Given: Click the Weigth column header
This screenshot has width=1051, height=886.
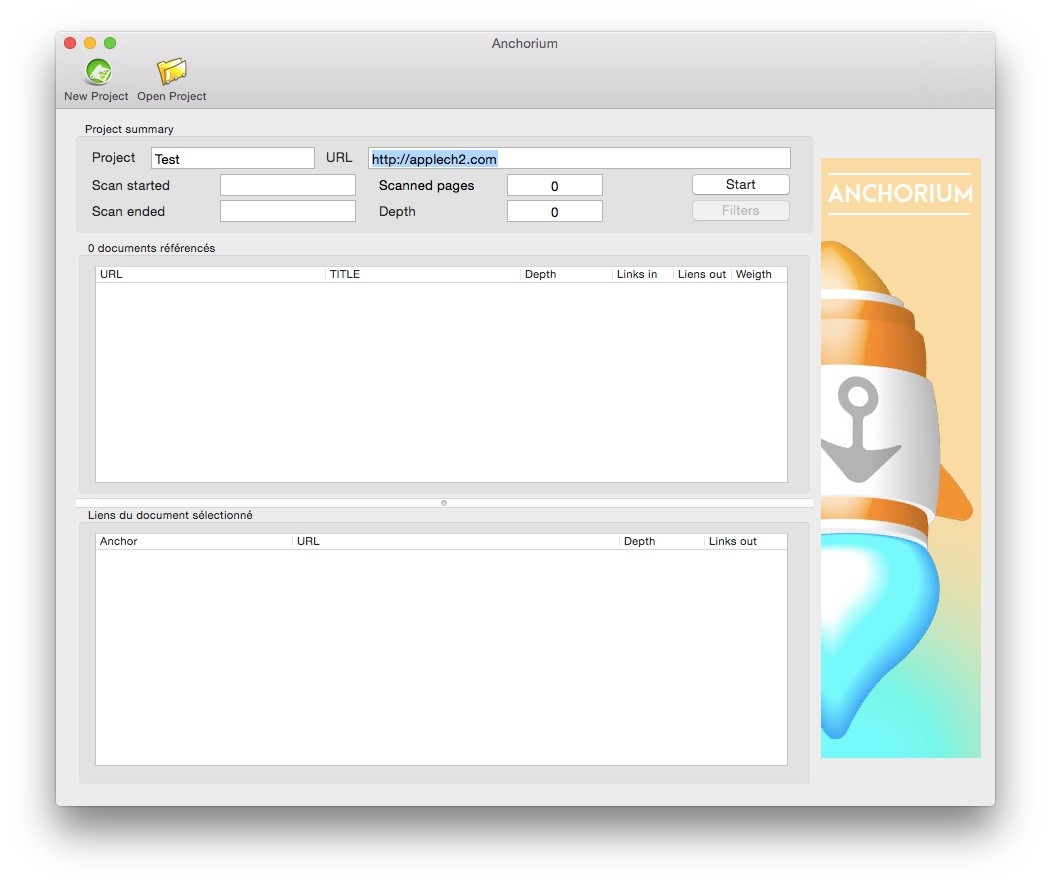Looking at the screenshot, I should pos(759,274).
